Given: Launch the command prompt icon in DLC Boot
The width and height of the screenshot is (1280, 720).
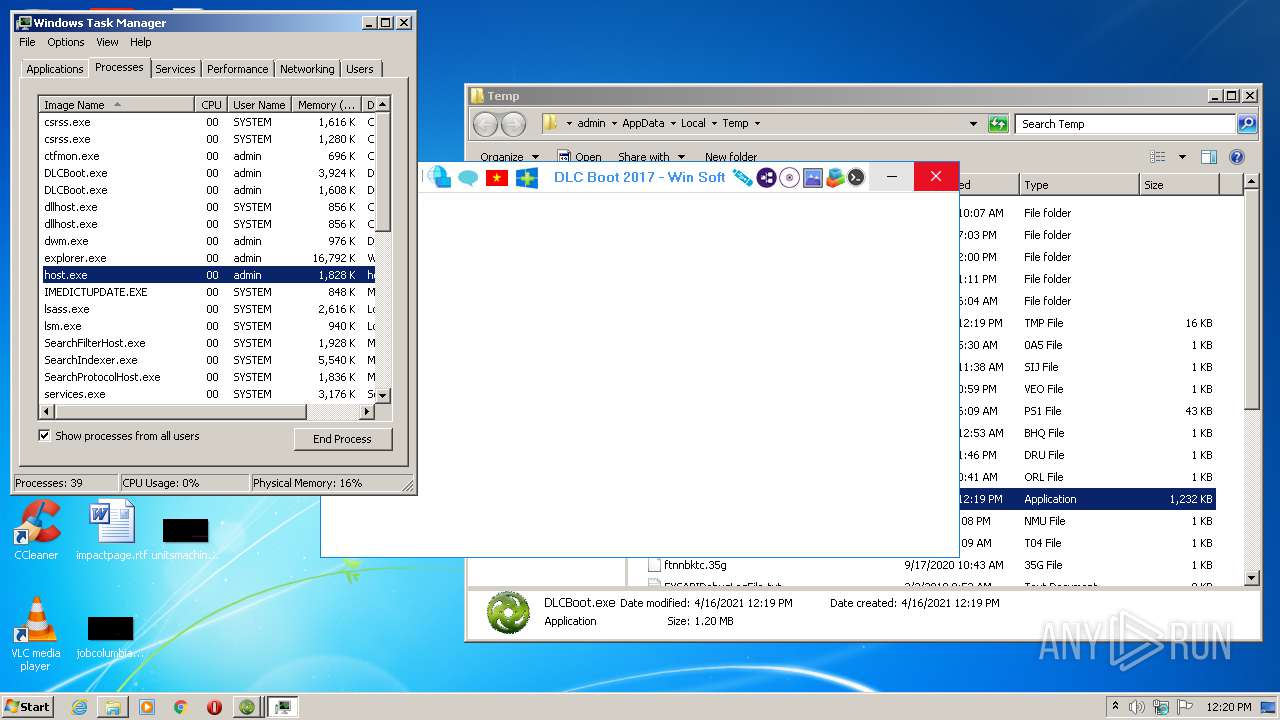Looking at the screenshot, I should coord(856,178).
